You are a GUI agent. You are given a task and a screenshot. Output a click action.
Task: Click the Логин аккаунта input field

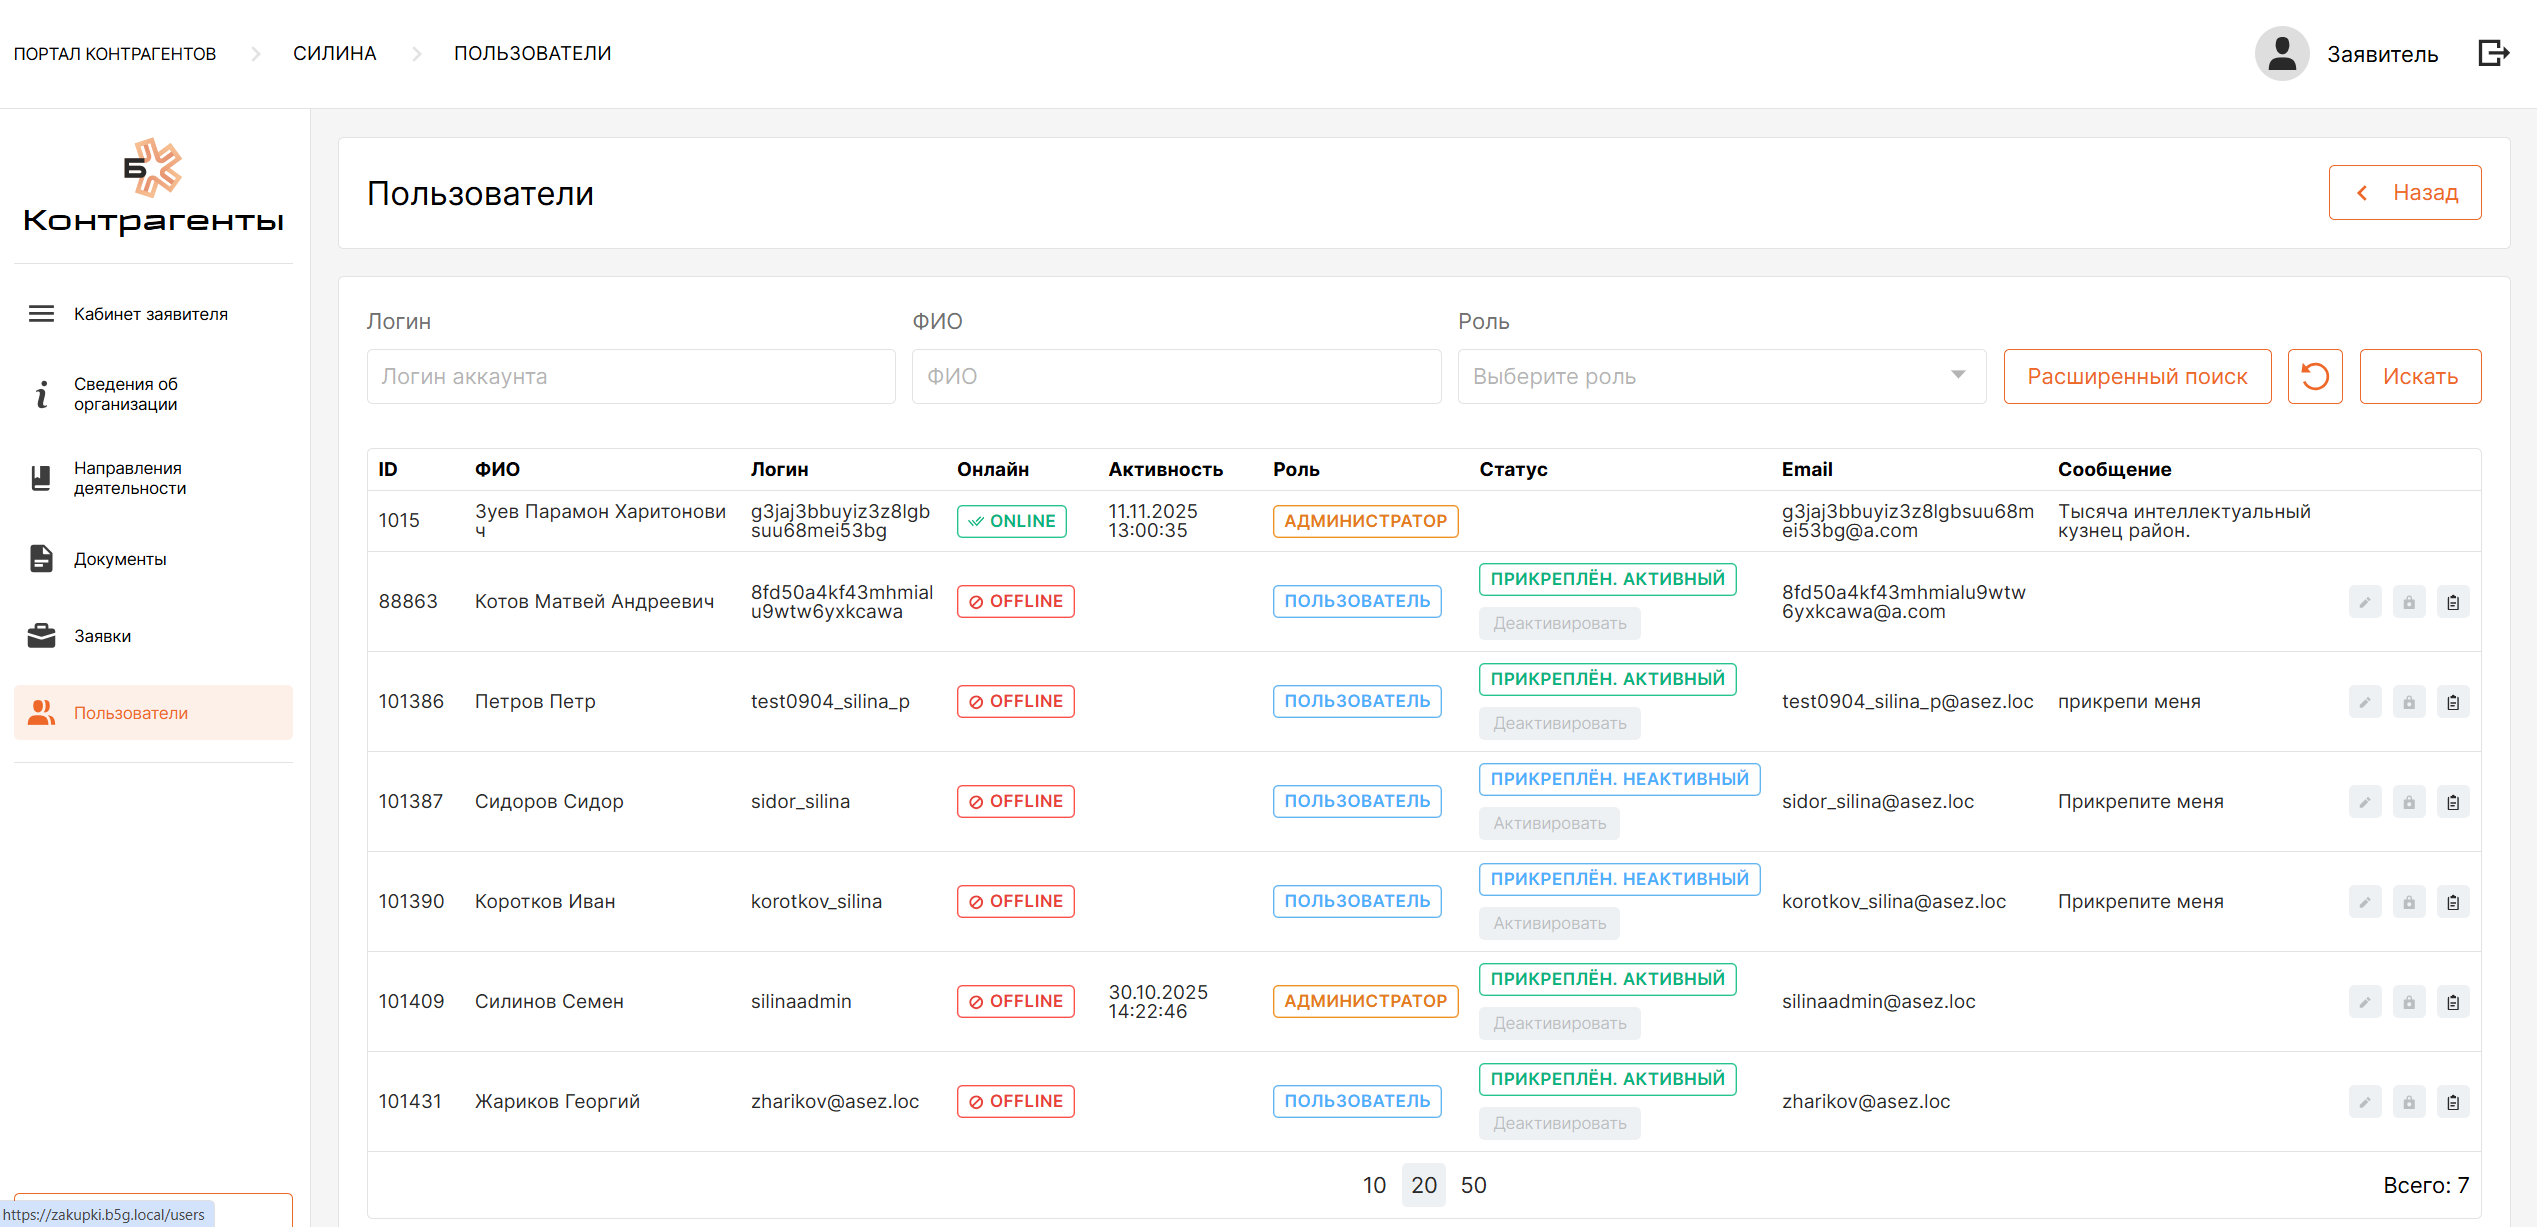[630, 377]
